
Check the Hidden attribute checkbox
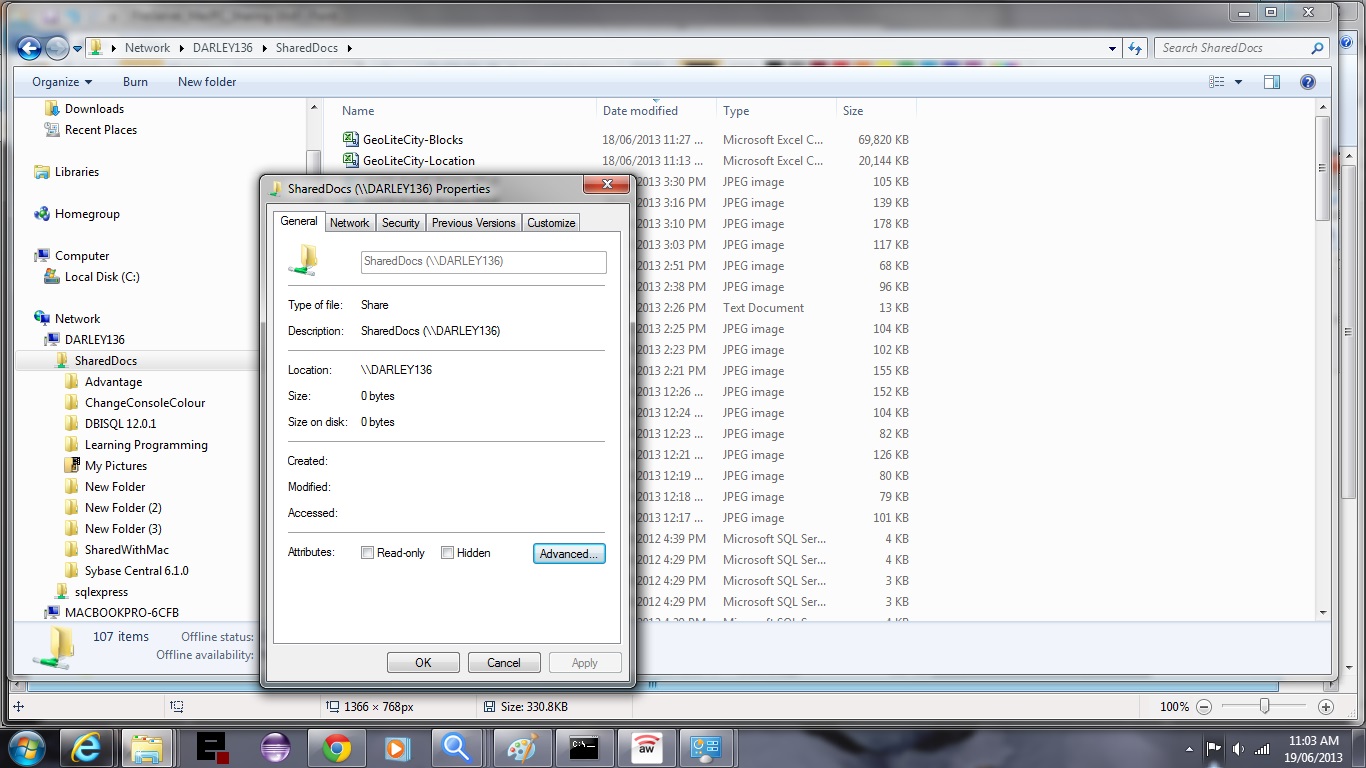pyautogui.click(x=448, y=553)
